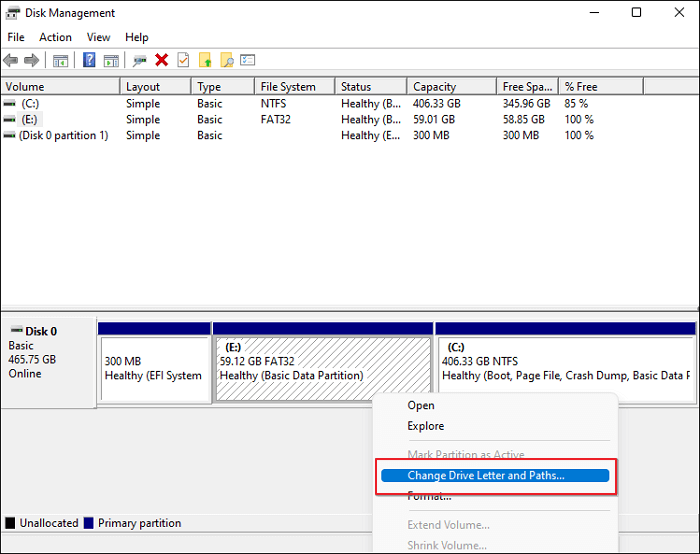This screenshot has width=700, height=554.
Task: Click the red X Delete icon
Action: click(162, 60)
